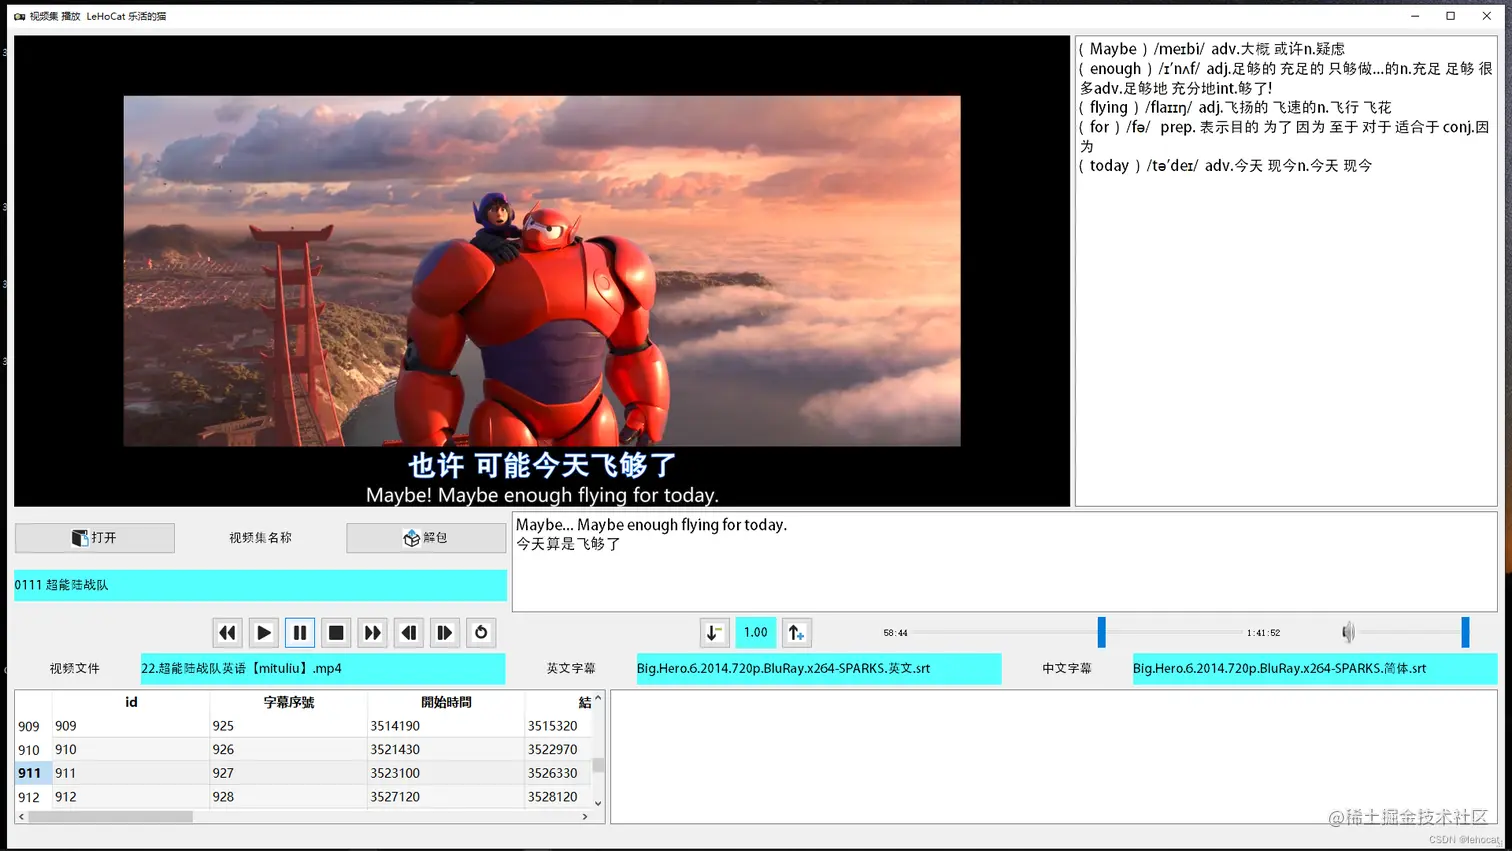Decrease the playback speed
This screenshot has height=851, width=1512.
coord(714,633)
